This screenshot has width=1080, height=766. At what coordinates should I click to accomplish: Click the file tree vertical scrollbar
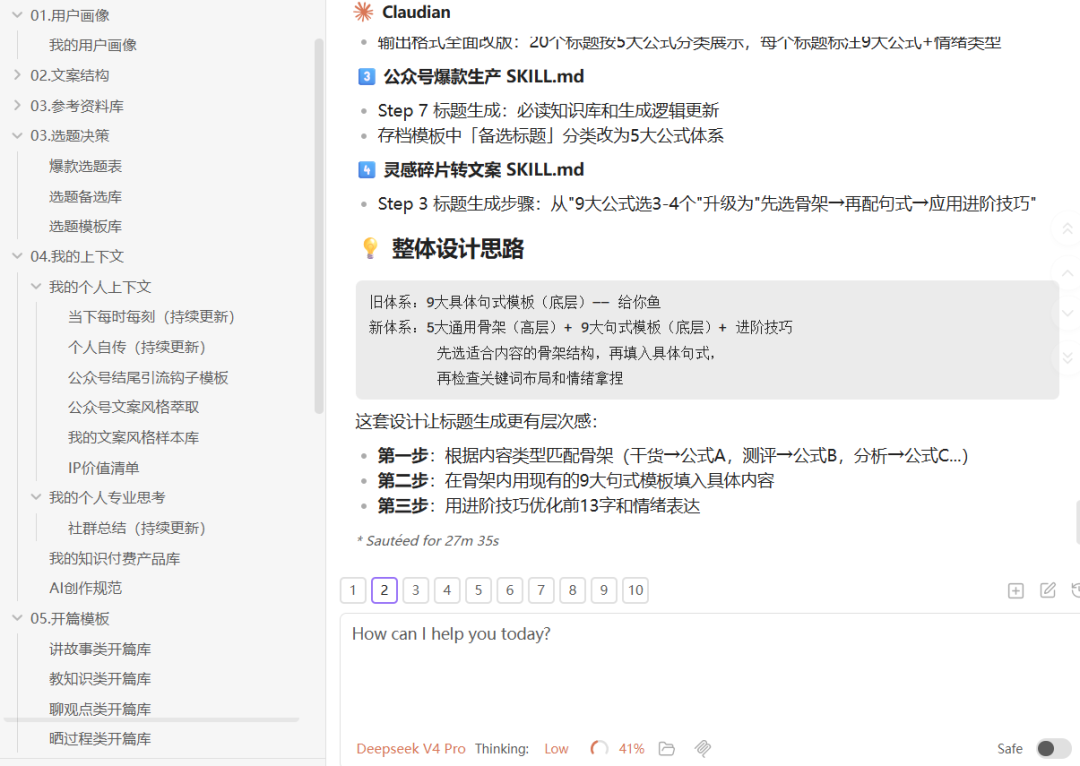click(x=319, y=226)
